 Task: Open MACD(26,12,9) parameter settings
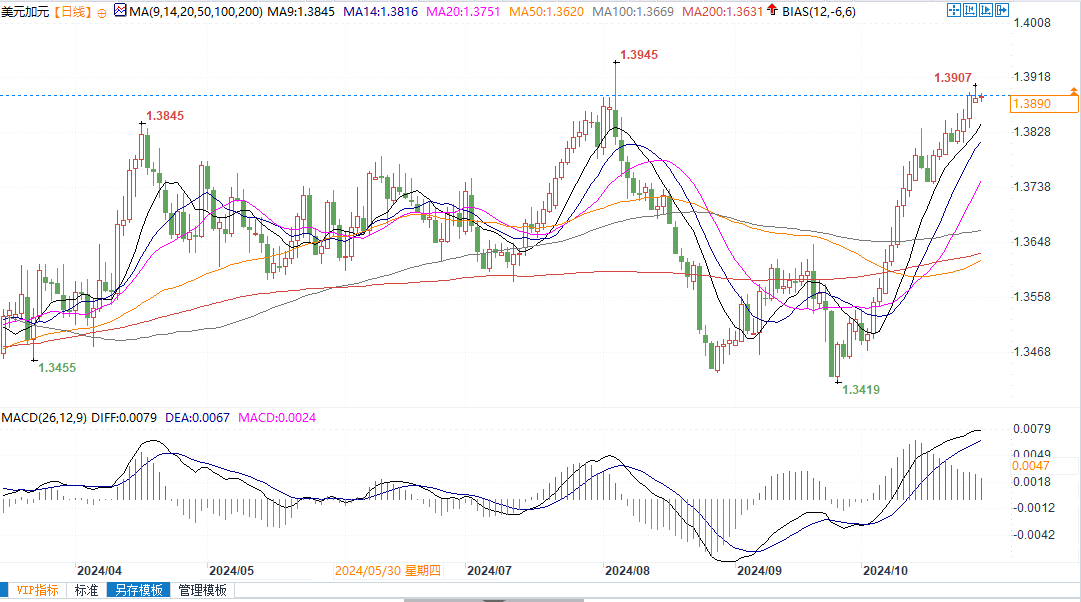(45, 416)
